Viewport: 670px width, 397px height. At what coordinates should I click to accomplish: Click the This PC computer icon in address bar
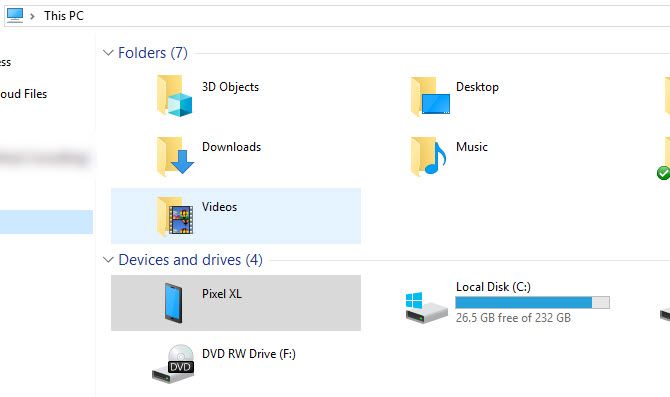click(15, 15)
